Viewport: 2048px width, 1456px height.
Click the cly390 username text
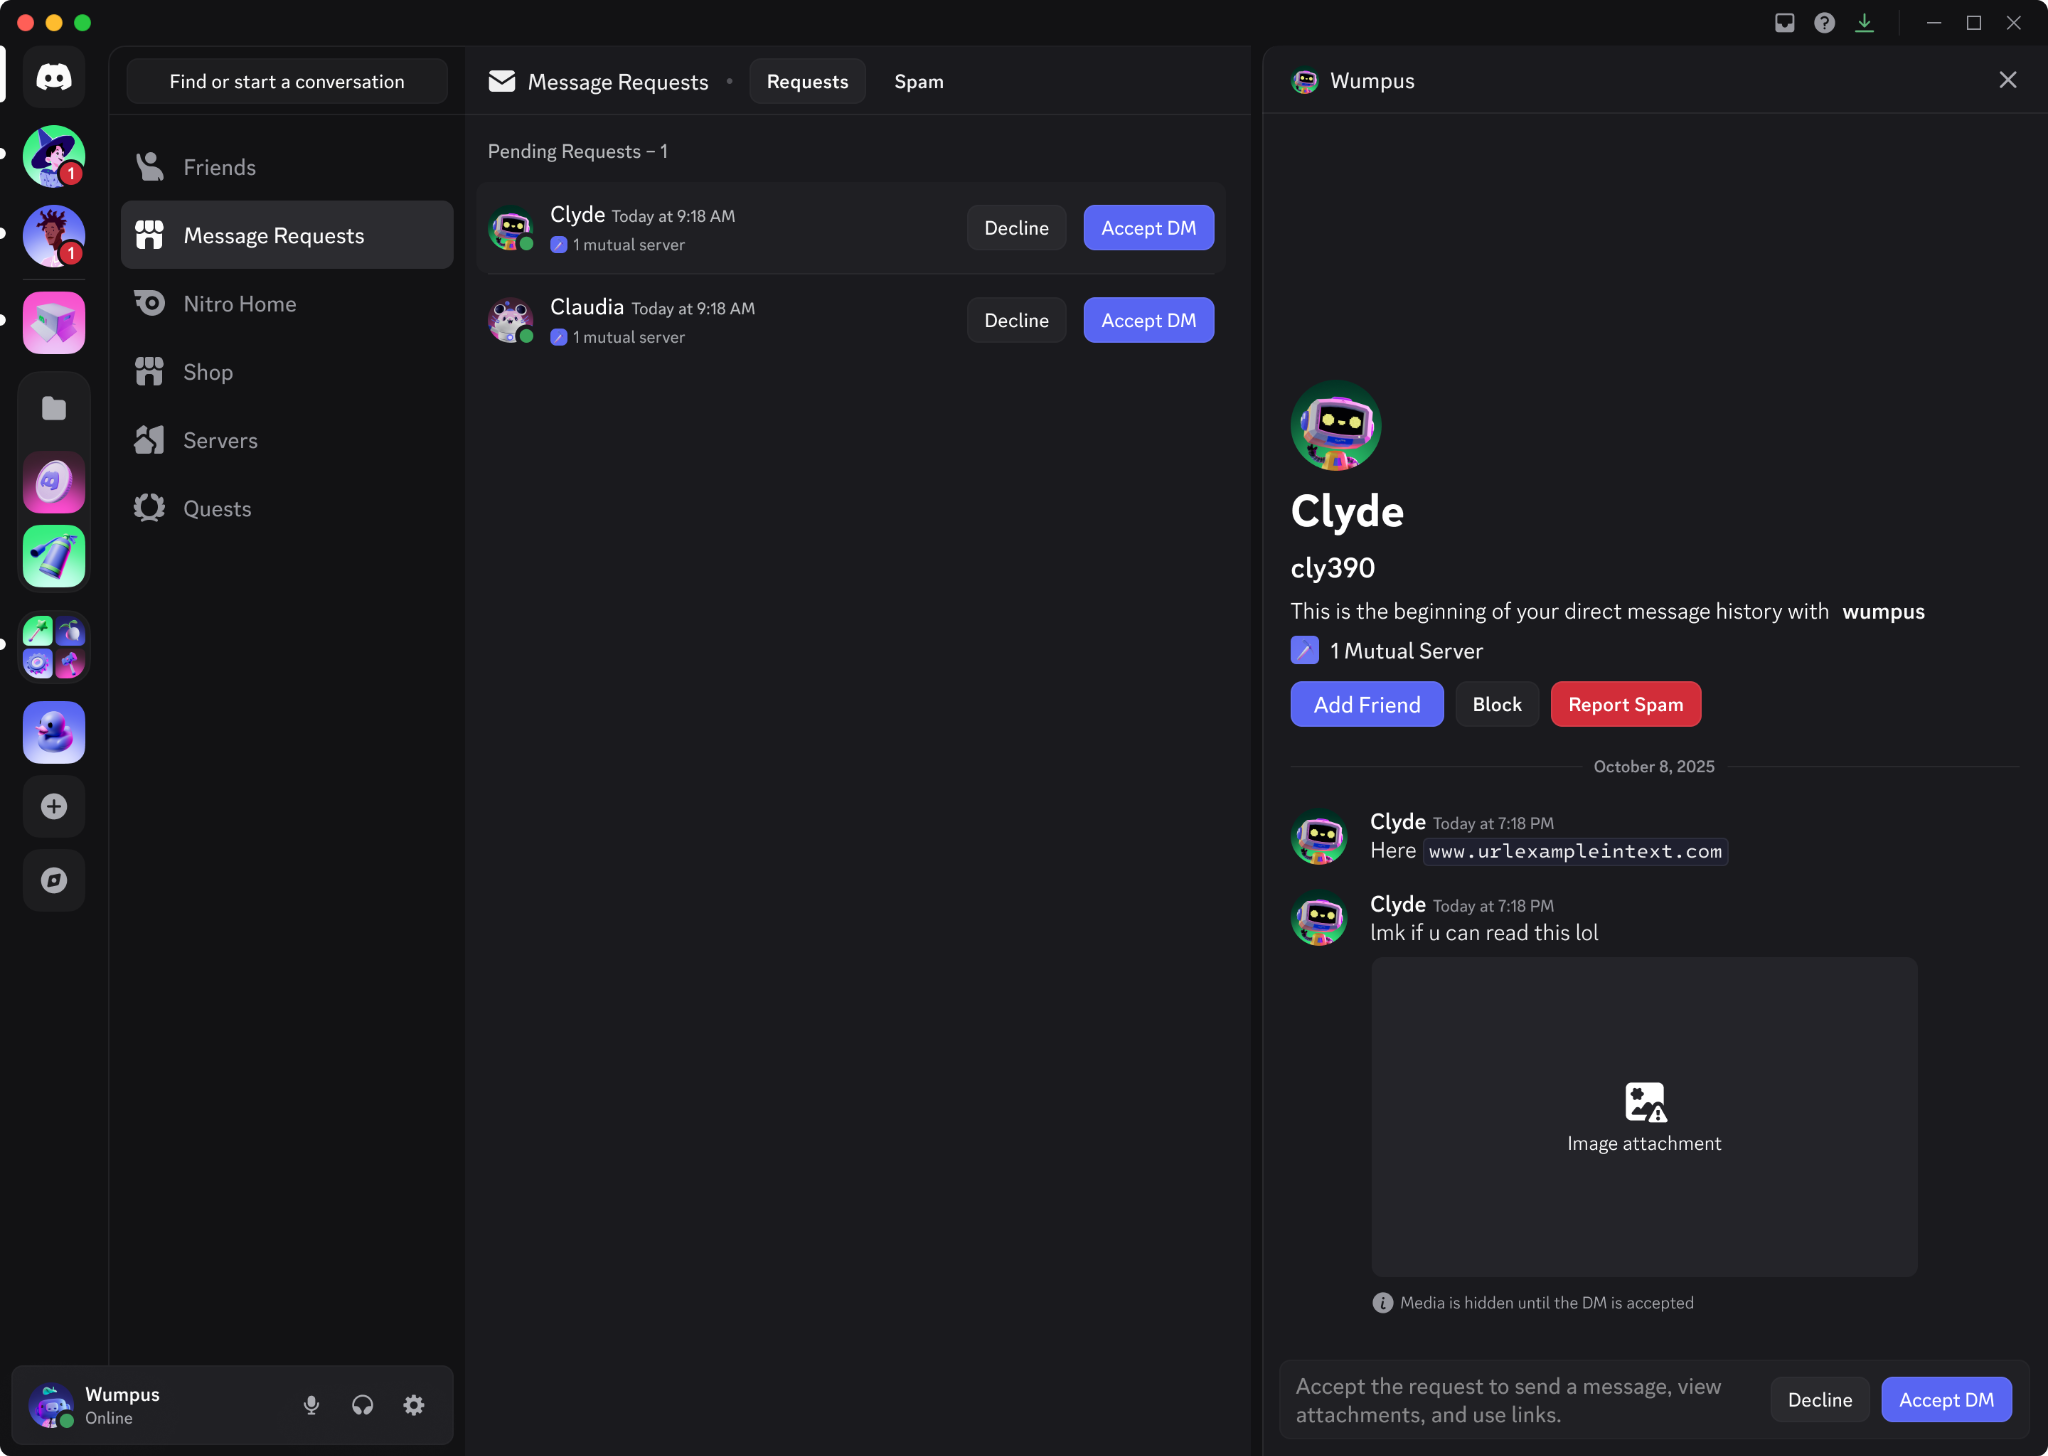[x=1333, y=567]
